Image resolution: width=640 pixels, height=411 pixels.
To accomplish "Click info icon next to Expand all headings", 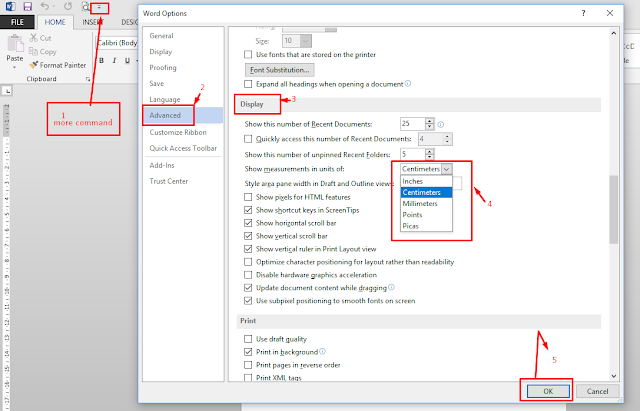I will click(408, 83).
